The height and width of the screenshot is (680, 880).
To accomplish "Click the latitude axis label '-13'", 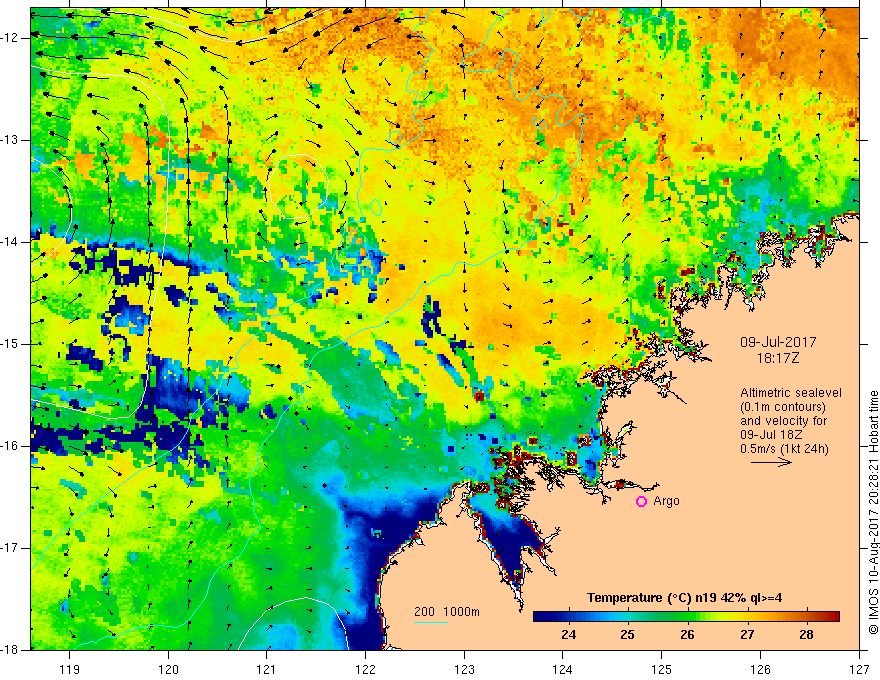I will 10,140.
